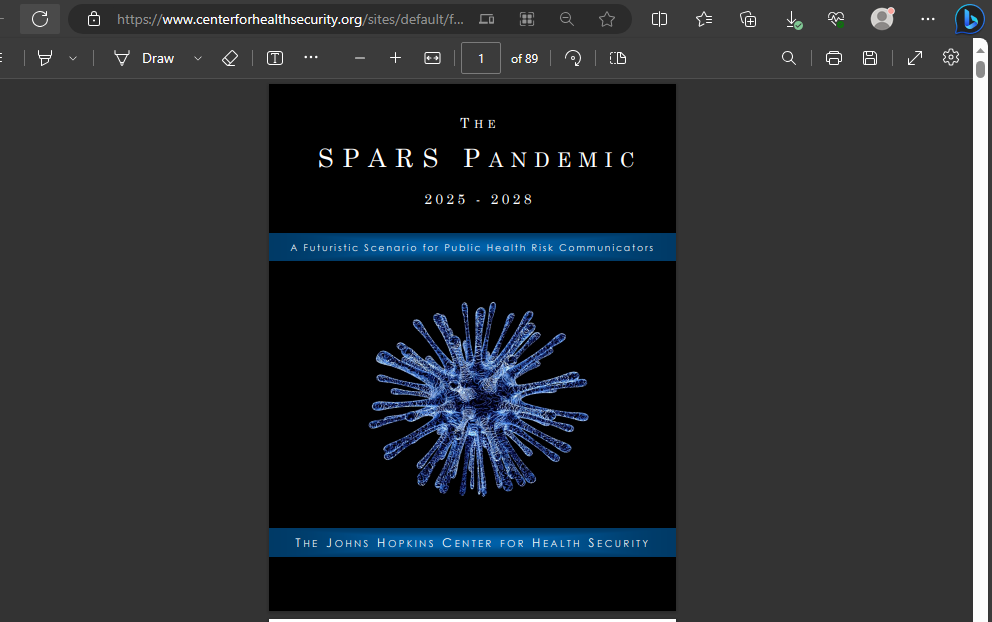
Task: Expand the Draw options dropdown arrow
Action: click(x=197, y=58)
